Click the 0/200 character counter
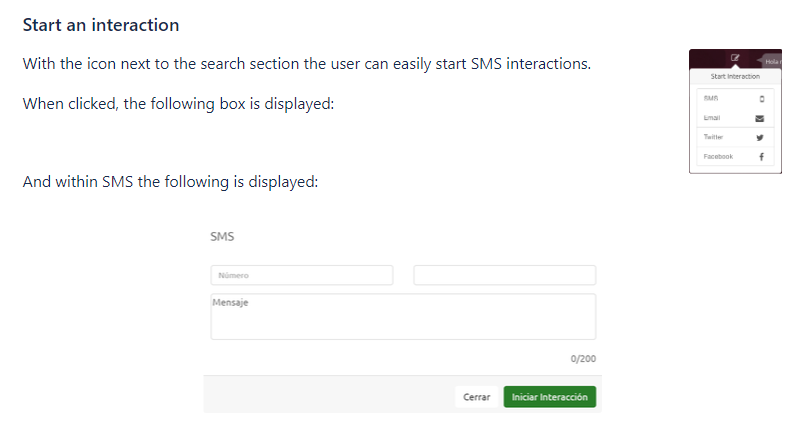The width and height of the screenshot is (804, 432). coord(583,358)
